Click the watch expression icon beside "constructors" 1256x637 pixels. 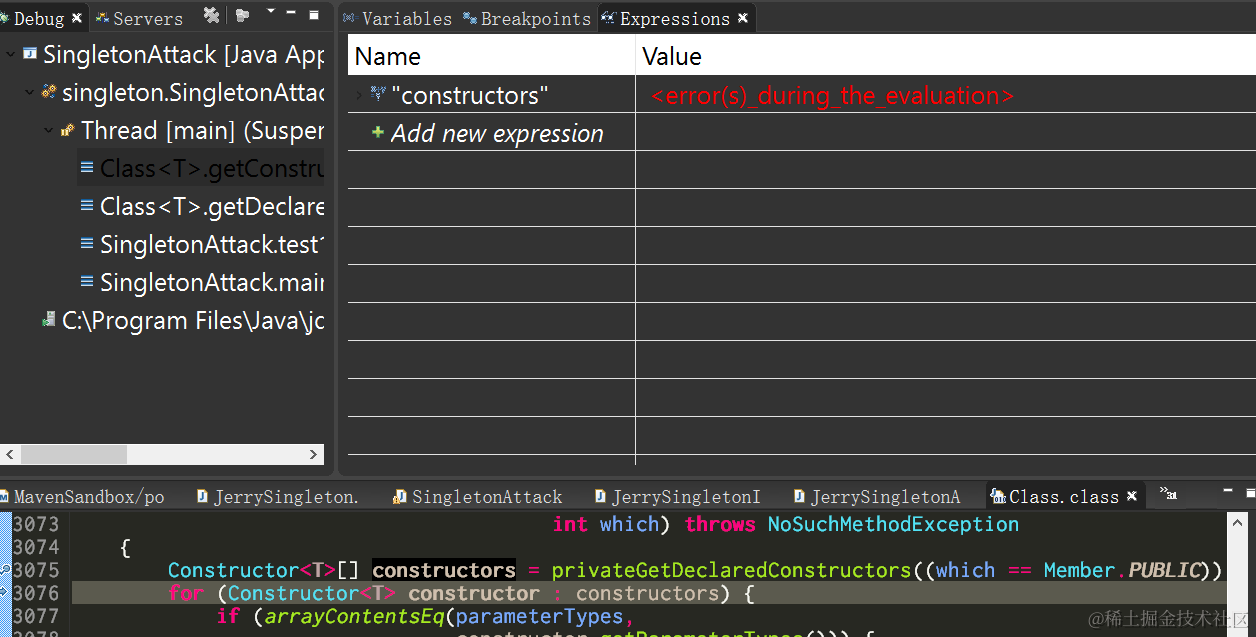[378, 94]
